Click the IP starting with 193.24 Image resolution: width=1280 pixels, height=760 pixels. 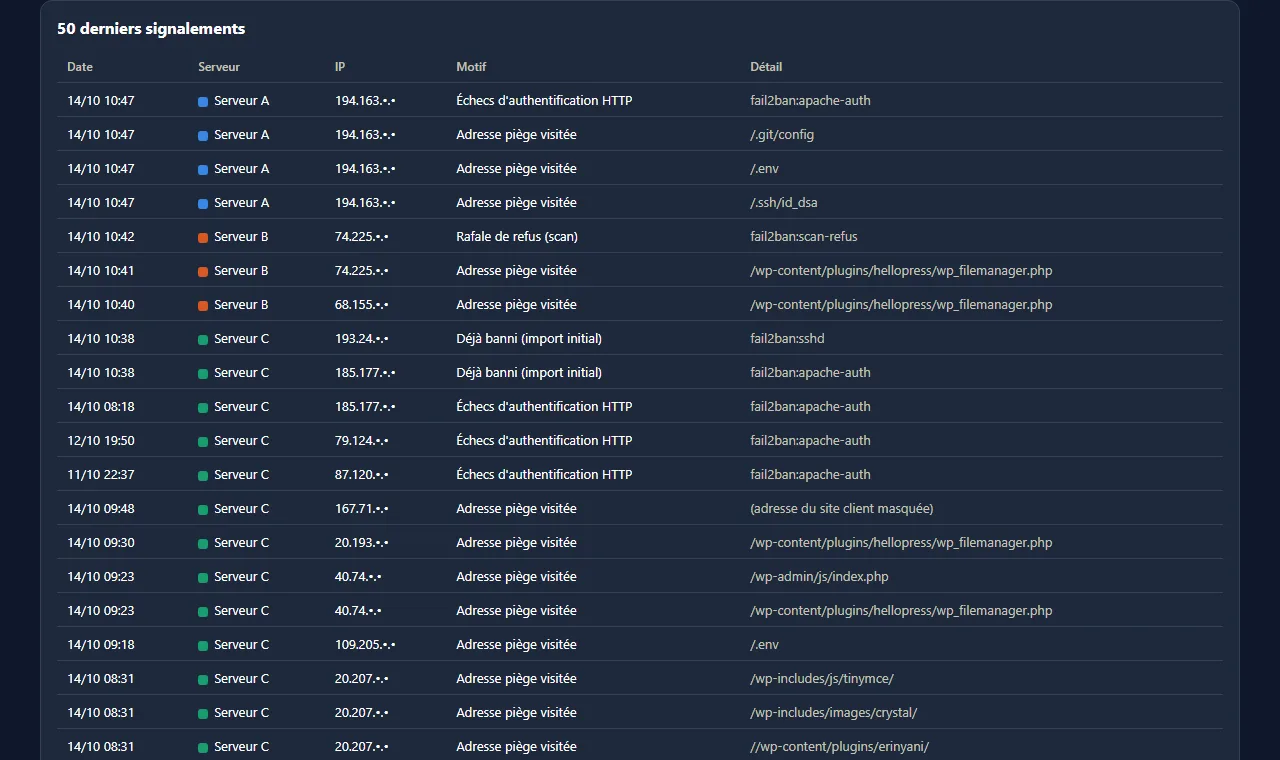click(x=362, y=339)
